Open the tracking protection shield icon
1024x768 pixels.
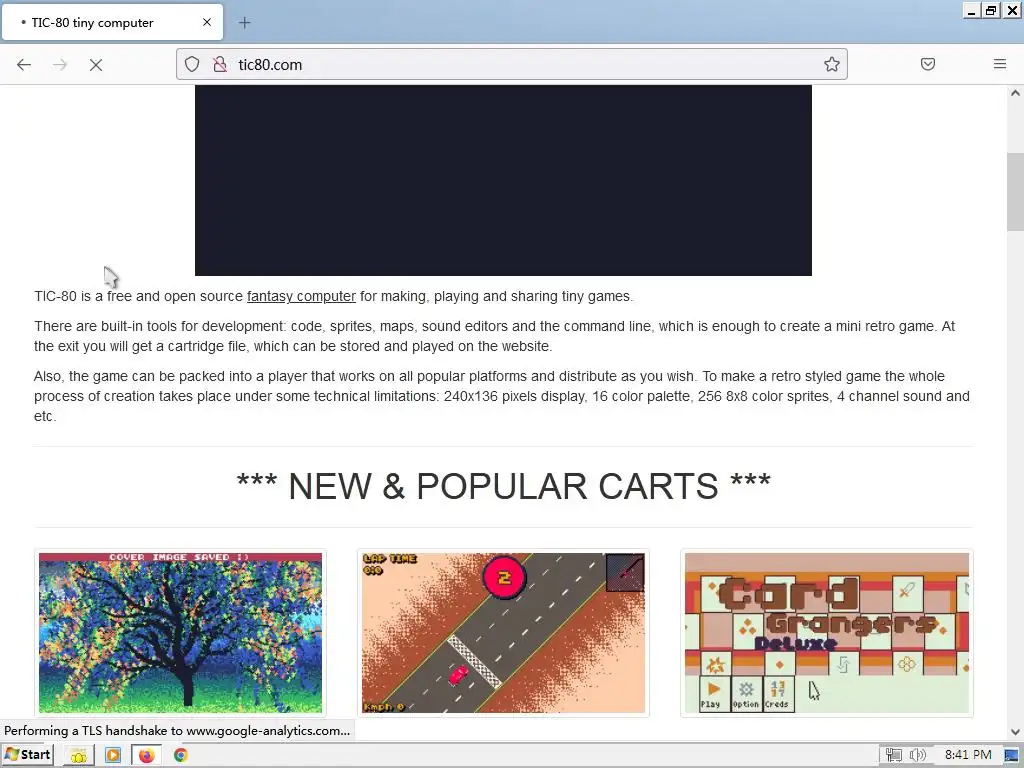[192, 64]
